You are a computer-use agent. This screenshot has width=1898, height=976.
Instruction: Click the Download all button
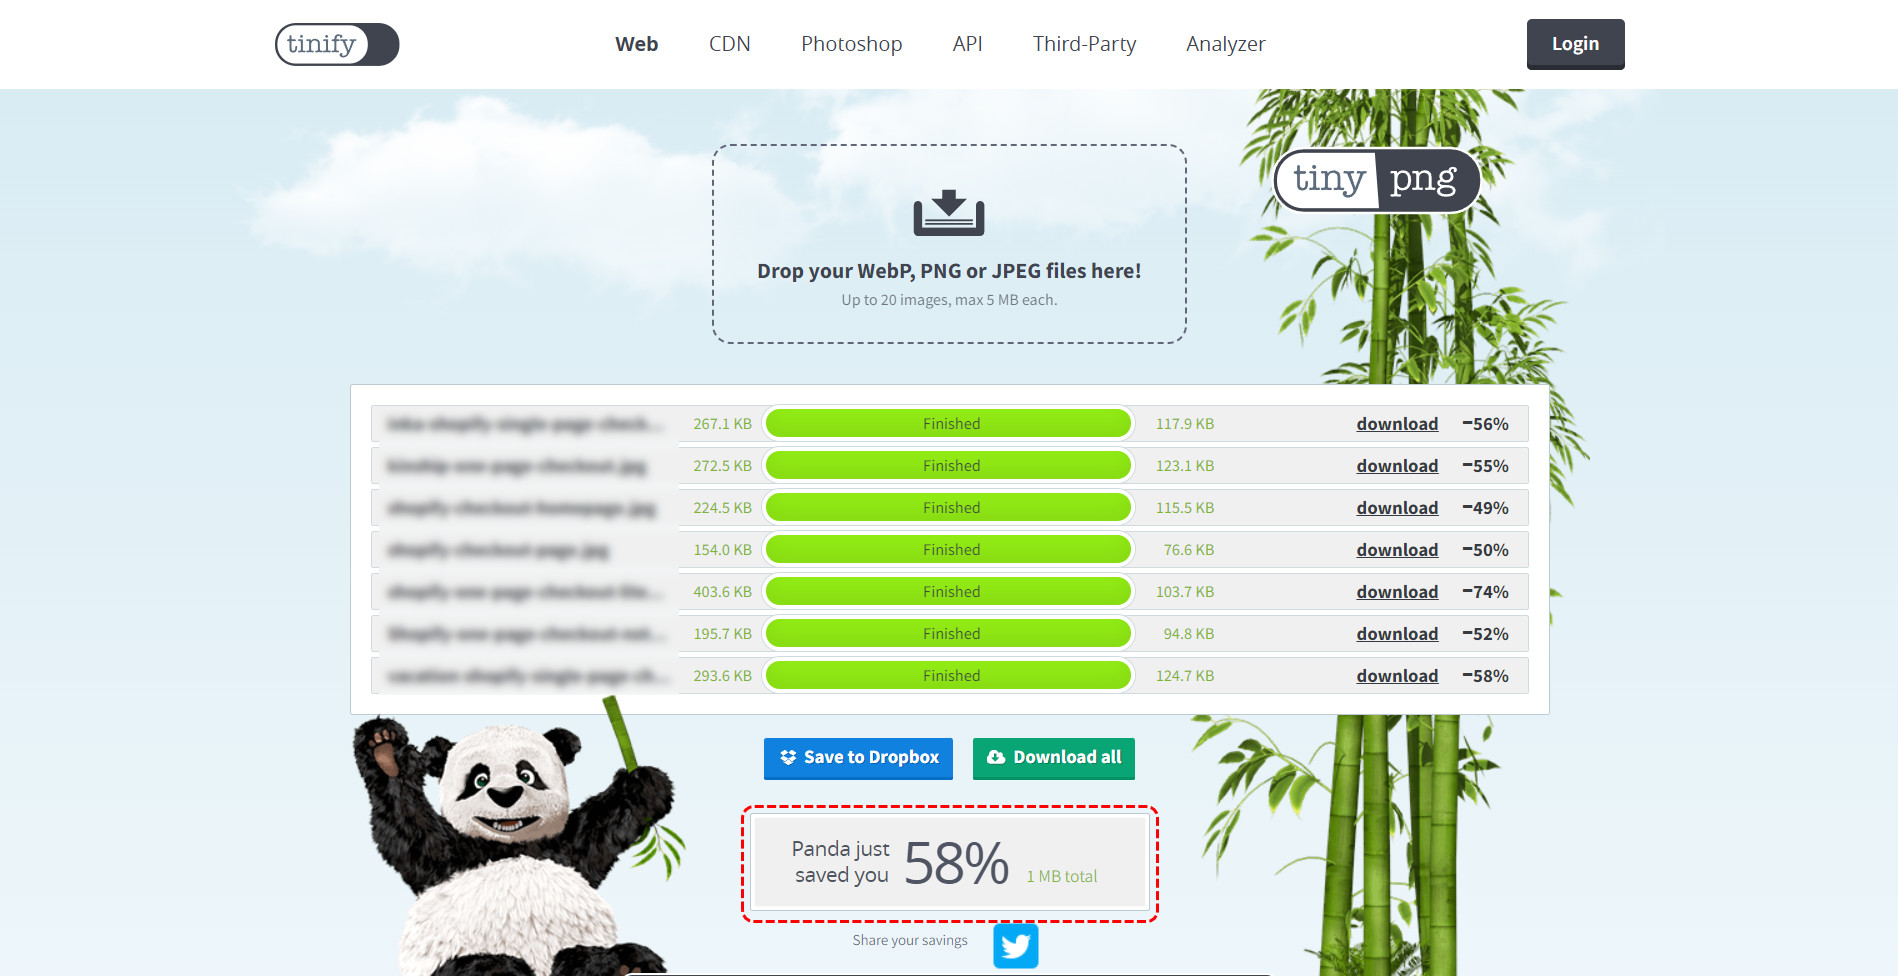click(x=1053, y=758)
